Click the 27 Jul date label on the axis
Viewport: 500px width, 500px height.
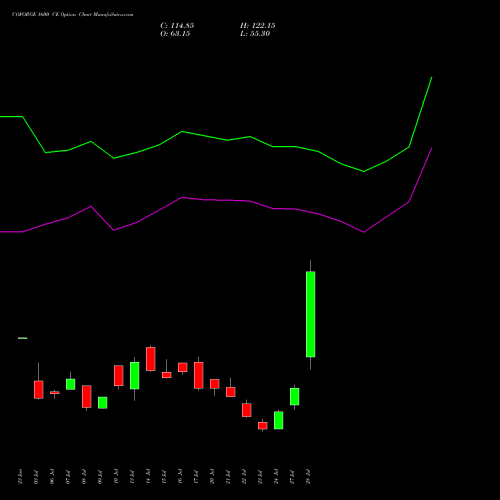(292, 477)
